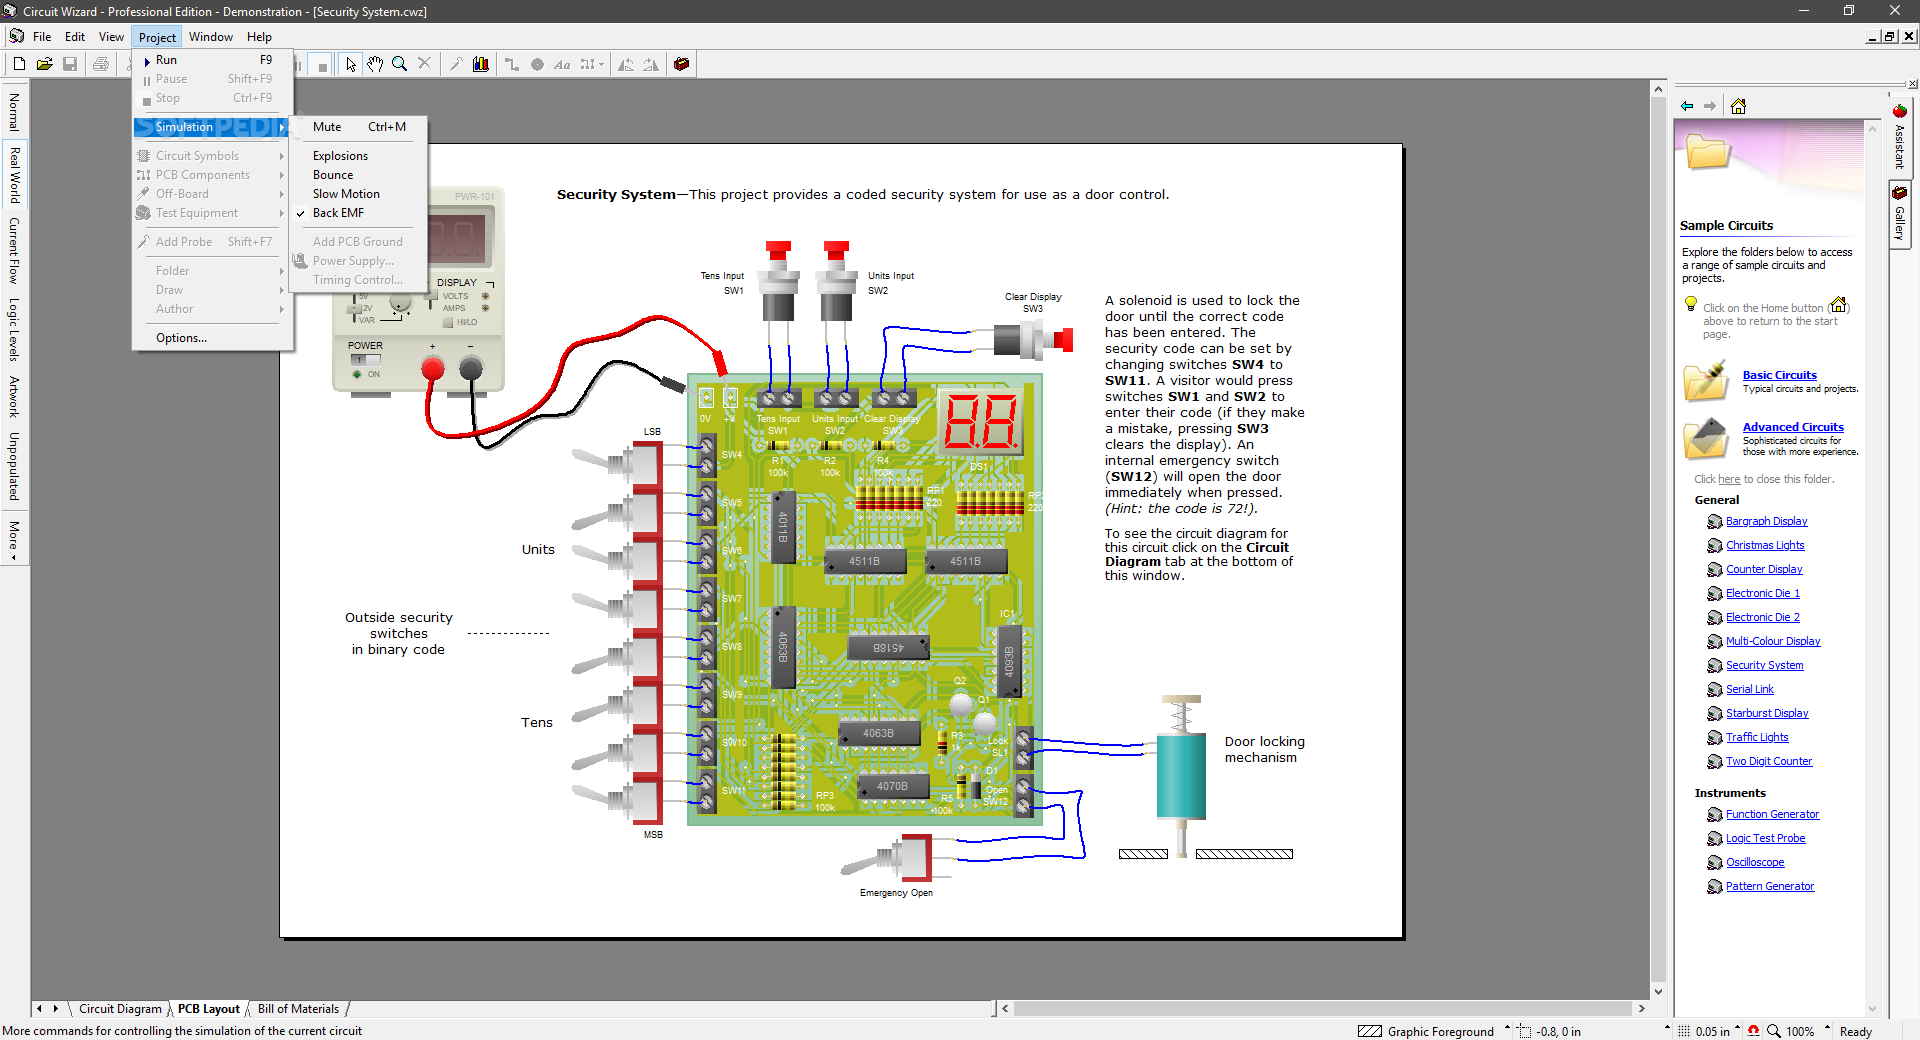Viewport: 1920px width, 1040px height.
Task: Select the pointer arrow tool
Action: coord(350,64)
